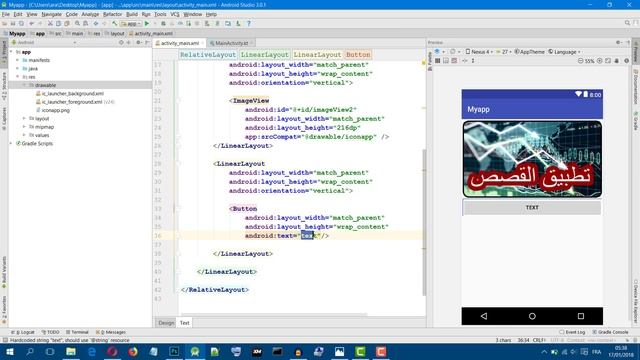This screenshot has height=360, width=640.
Task: Click the Cut scissors icon in toolbar
Action: tap(50, 24)
